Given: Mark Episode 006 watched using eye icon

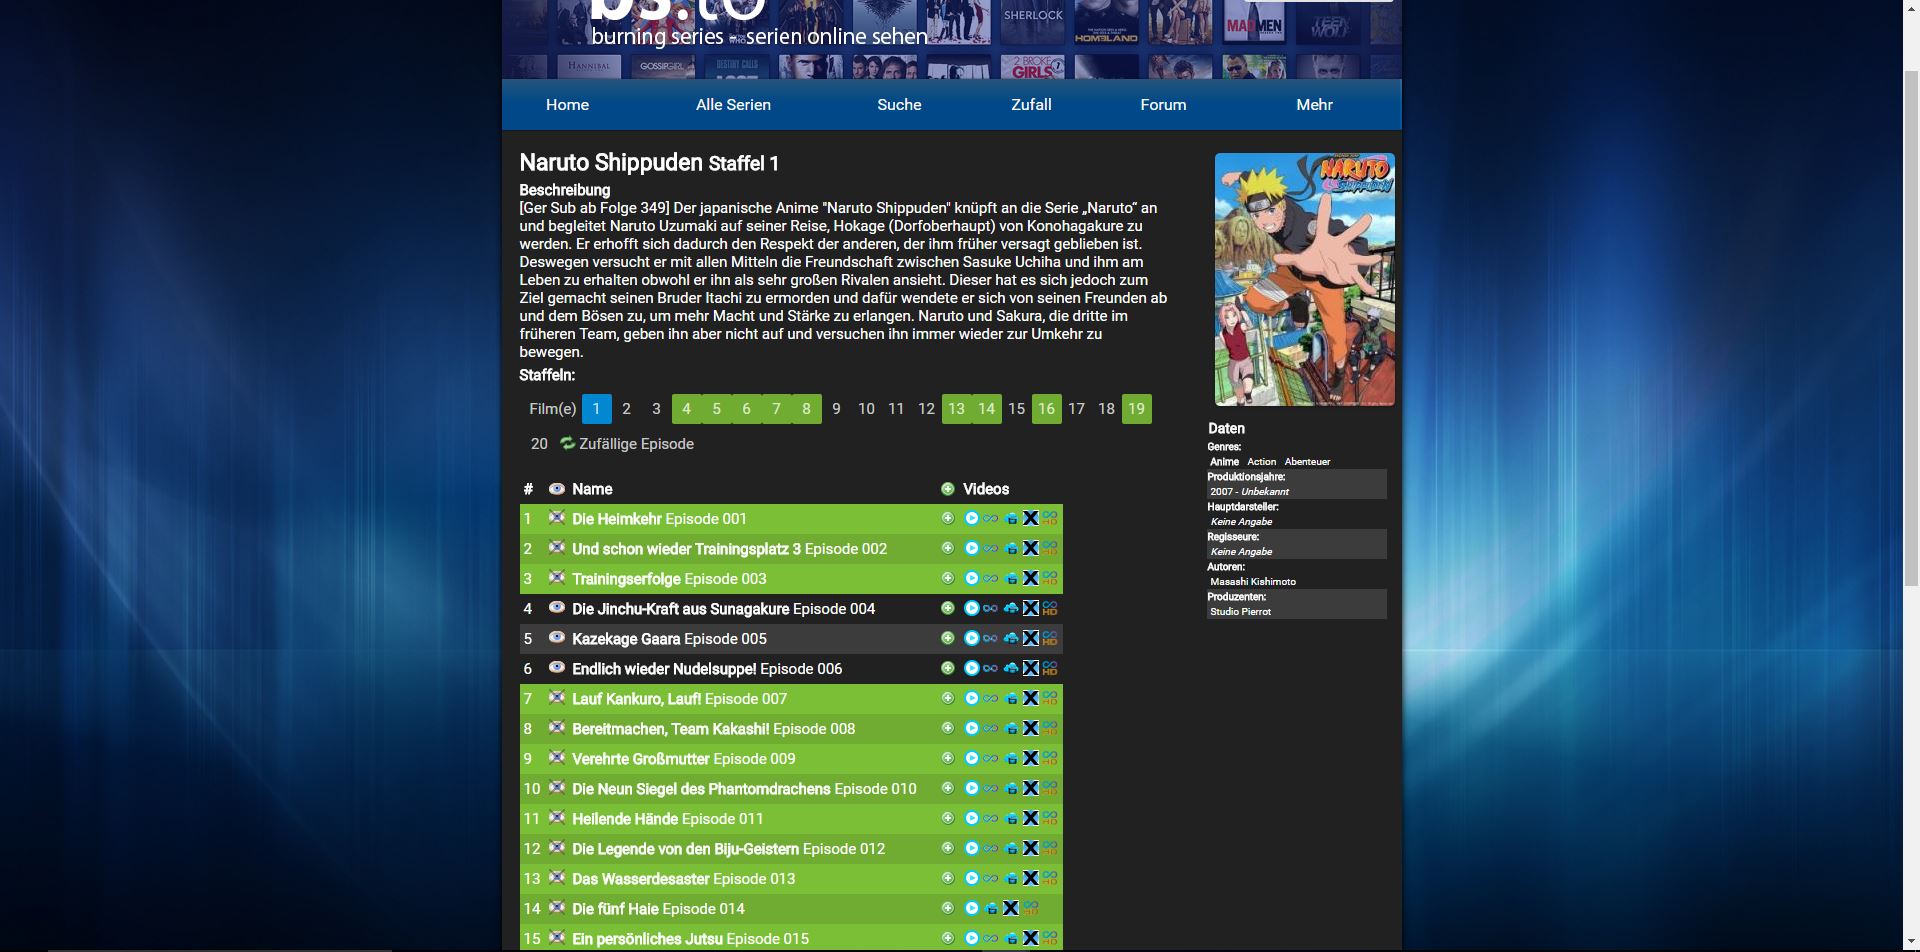Looking at the screenshot, I should click(x=557, y=668).
